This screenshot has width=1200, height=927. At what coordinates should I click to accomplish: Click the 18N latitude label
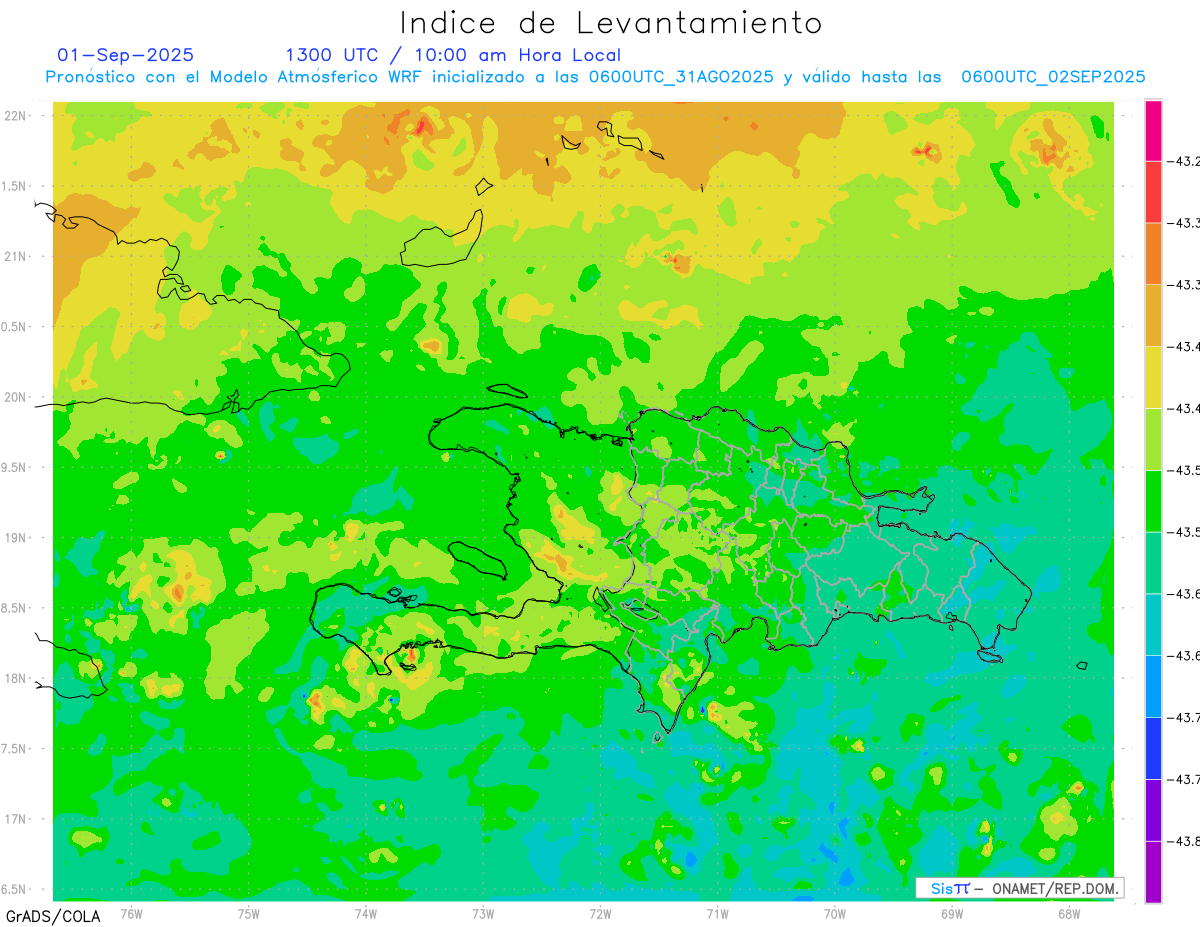tap(17, 678)
